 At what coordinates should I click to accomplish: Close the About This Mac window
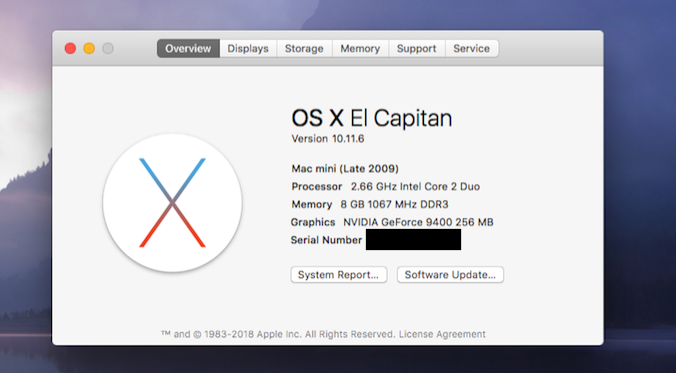click(70, 48)
